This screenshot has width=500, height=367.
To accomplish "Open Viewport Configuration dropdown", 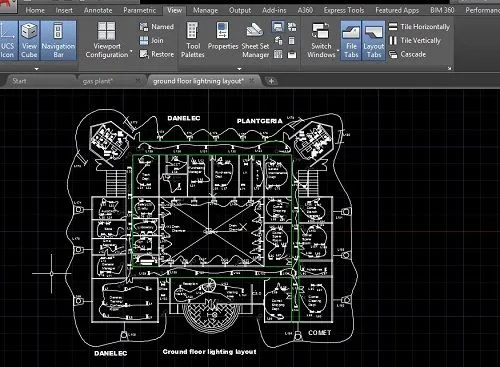I will 107,40.
